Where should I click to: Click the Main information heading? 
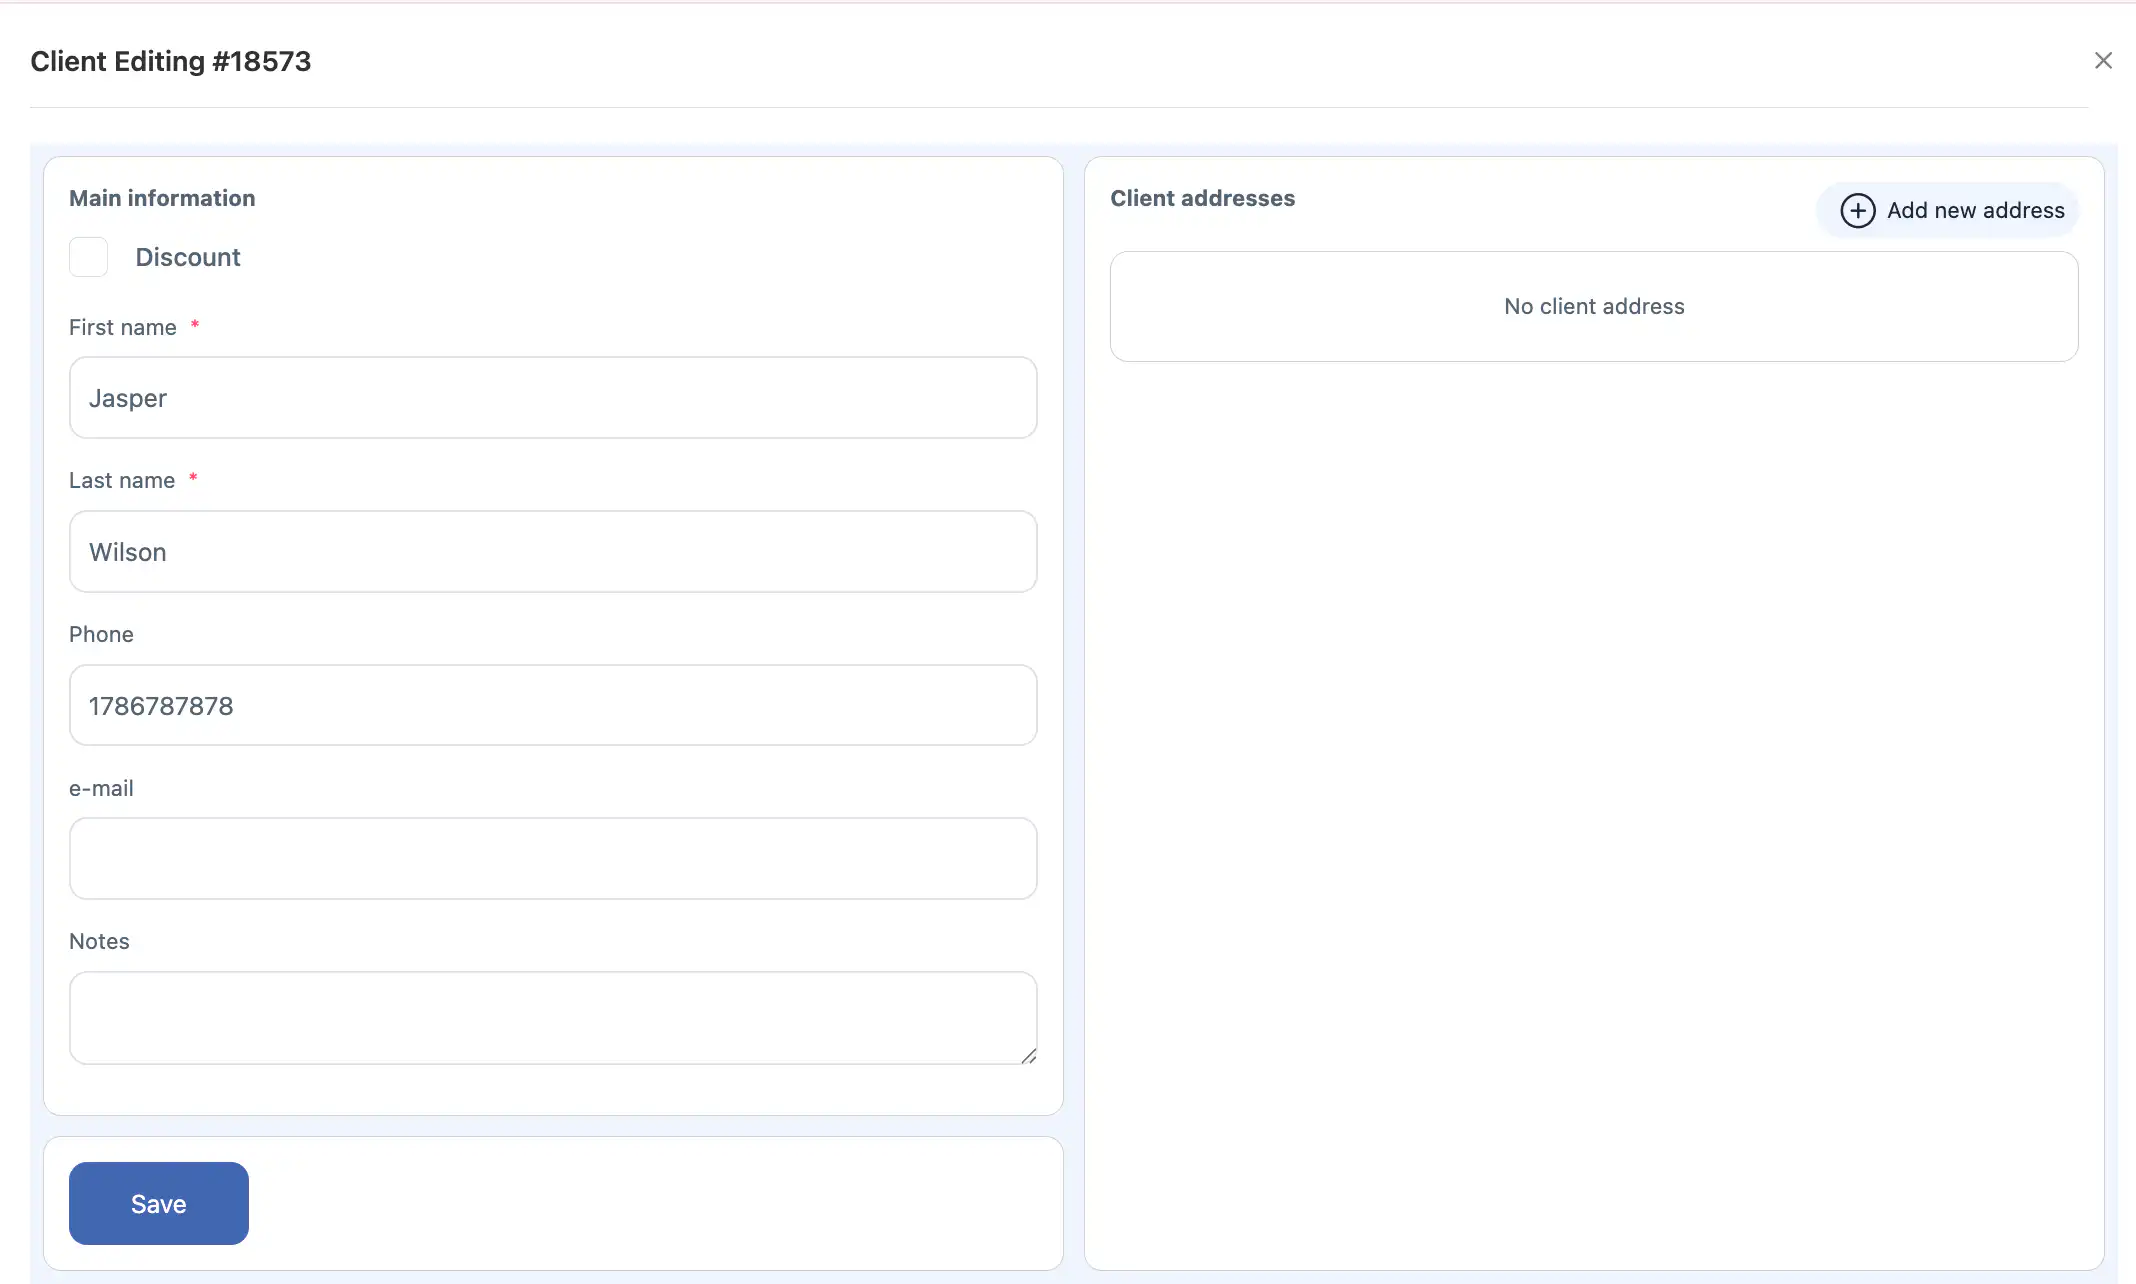coord(162,198)
